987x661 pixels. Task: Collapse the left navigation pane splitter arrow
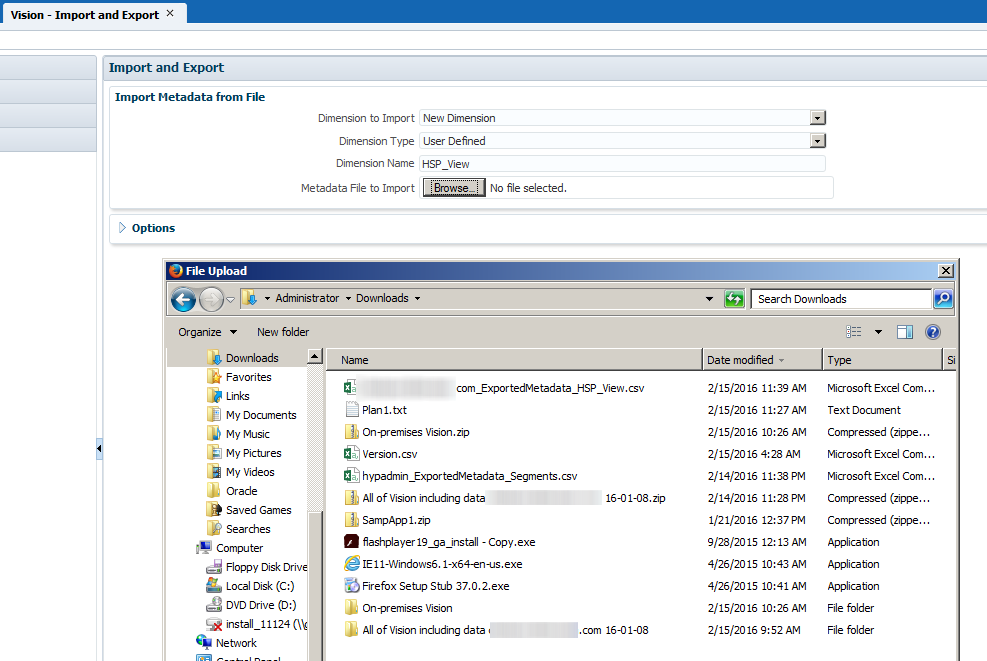(x=99, y=449)
